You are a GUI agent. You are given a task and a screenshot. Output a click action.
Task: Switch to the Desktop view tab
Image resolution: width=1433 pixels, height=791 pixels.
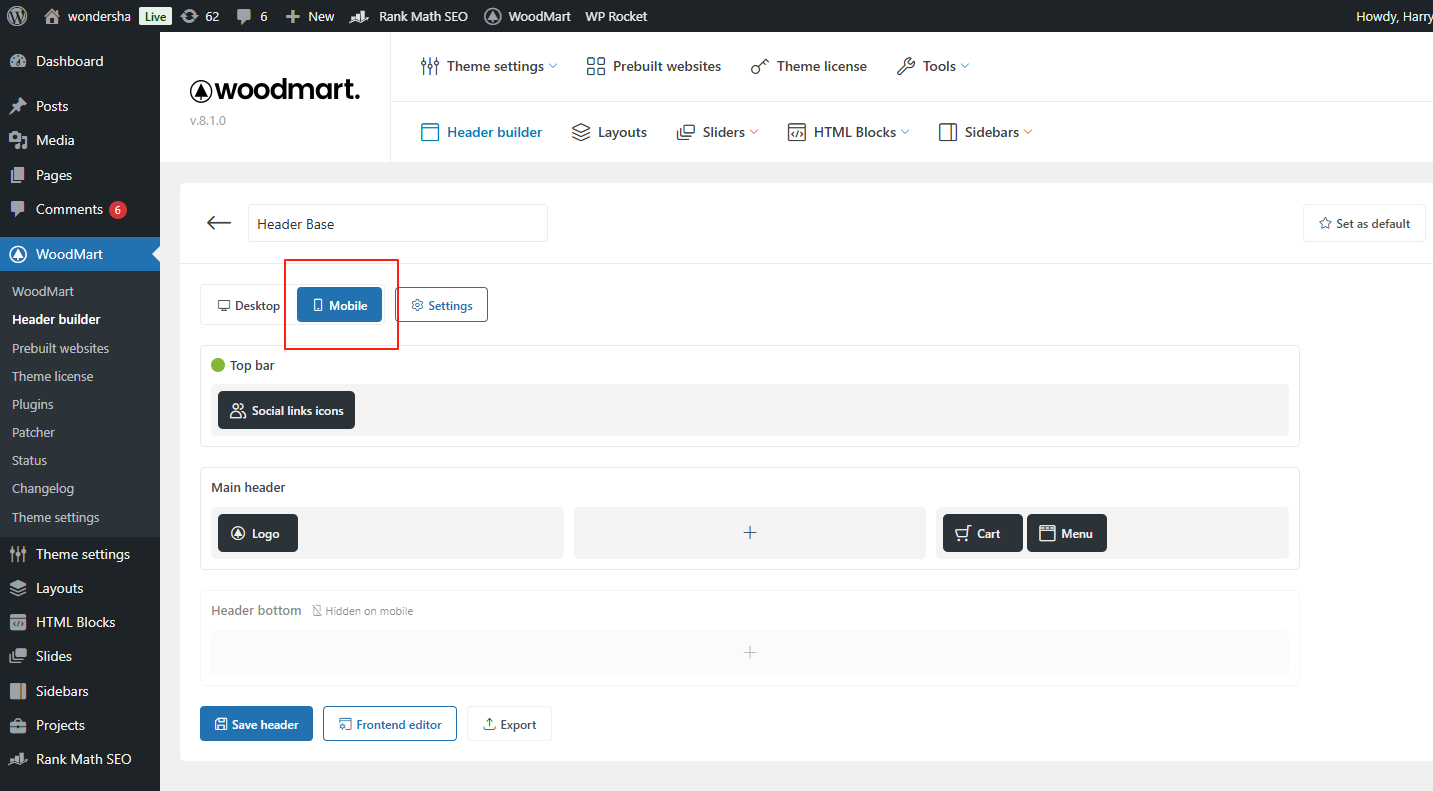pyautogui.click(x=248, y=305)
